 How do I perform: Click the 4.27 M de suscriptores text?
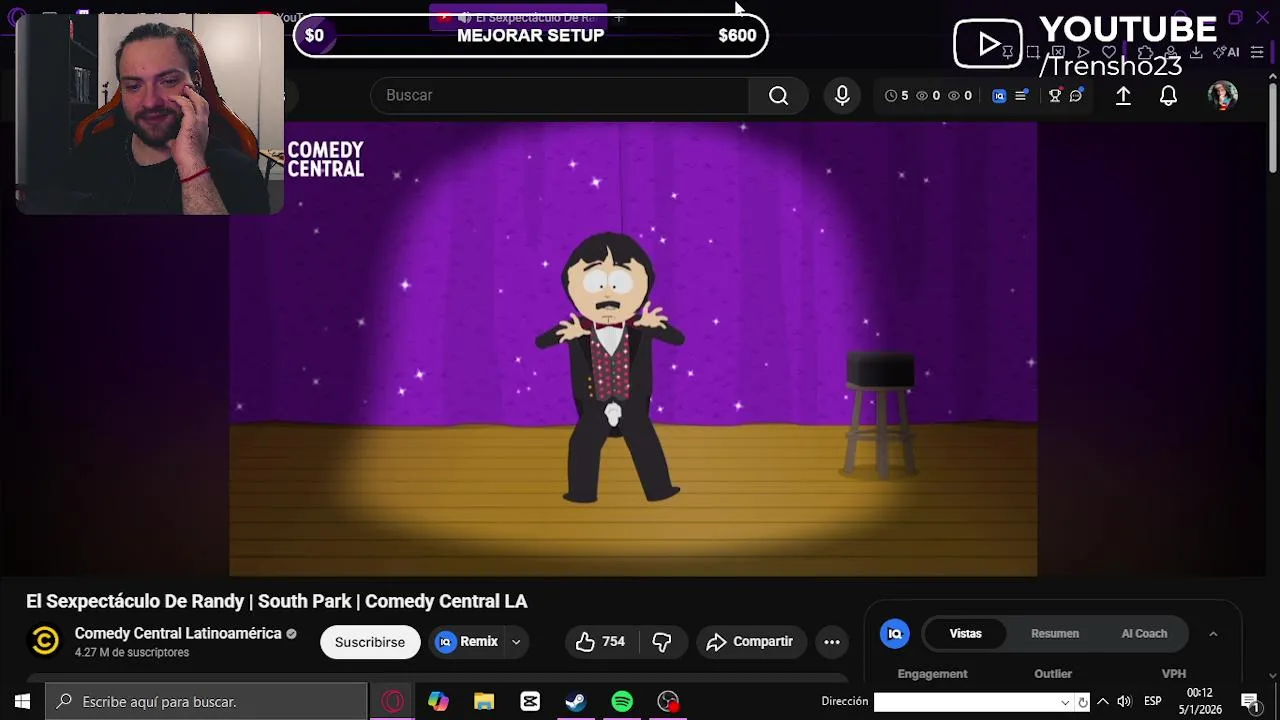pyautogui.click(x=132, y=653)
